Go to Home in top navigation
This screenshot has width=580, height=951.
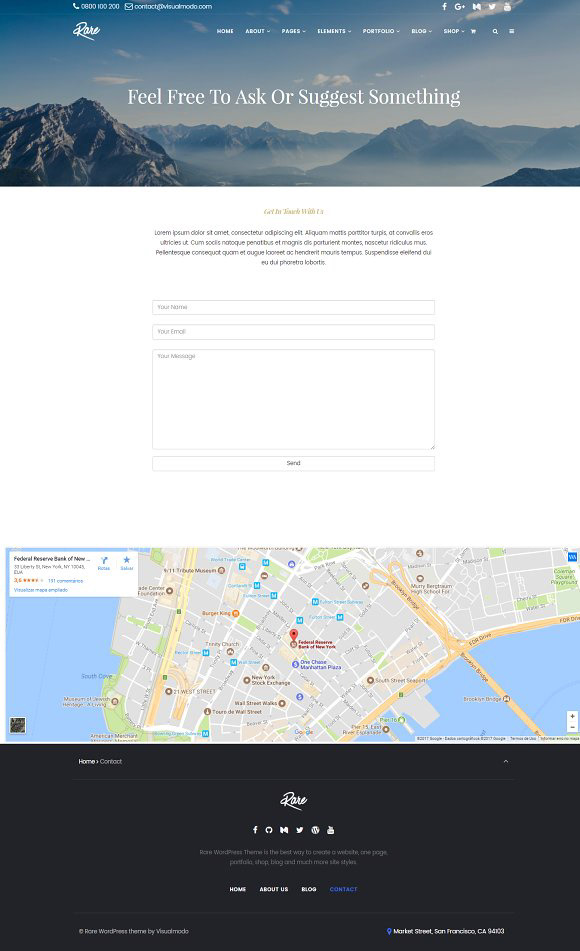tap(225, 31)
